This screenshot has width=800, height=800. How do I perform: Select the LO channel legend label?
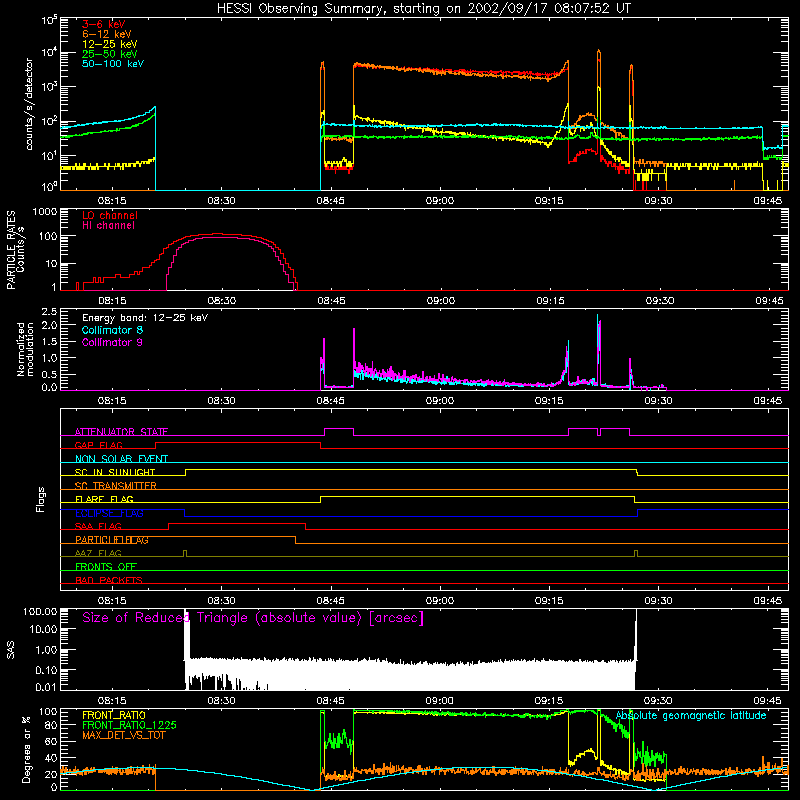point(110,215)
